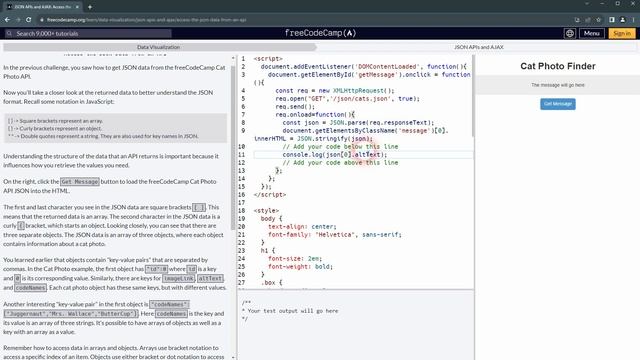
Task: Click the altText inline code label
Action: pyautogui.click(x=210, y=278)
